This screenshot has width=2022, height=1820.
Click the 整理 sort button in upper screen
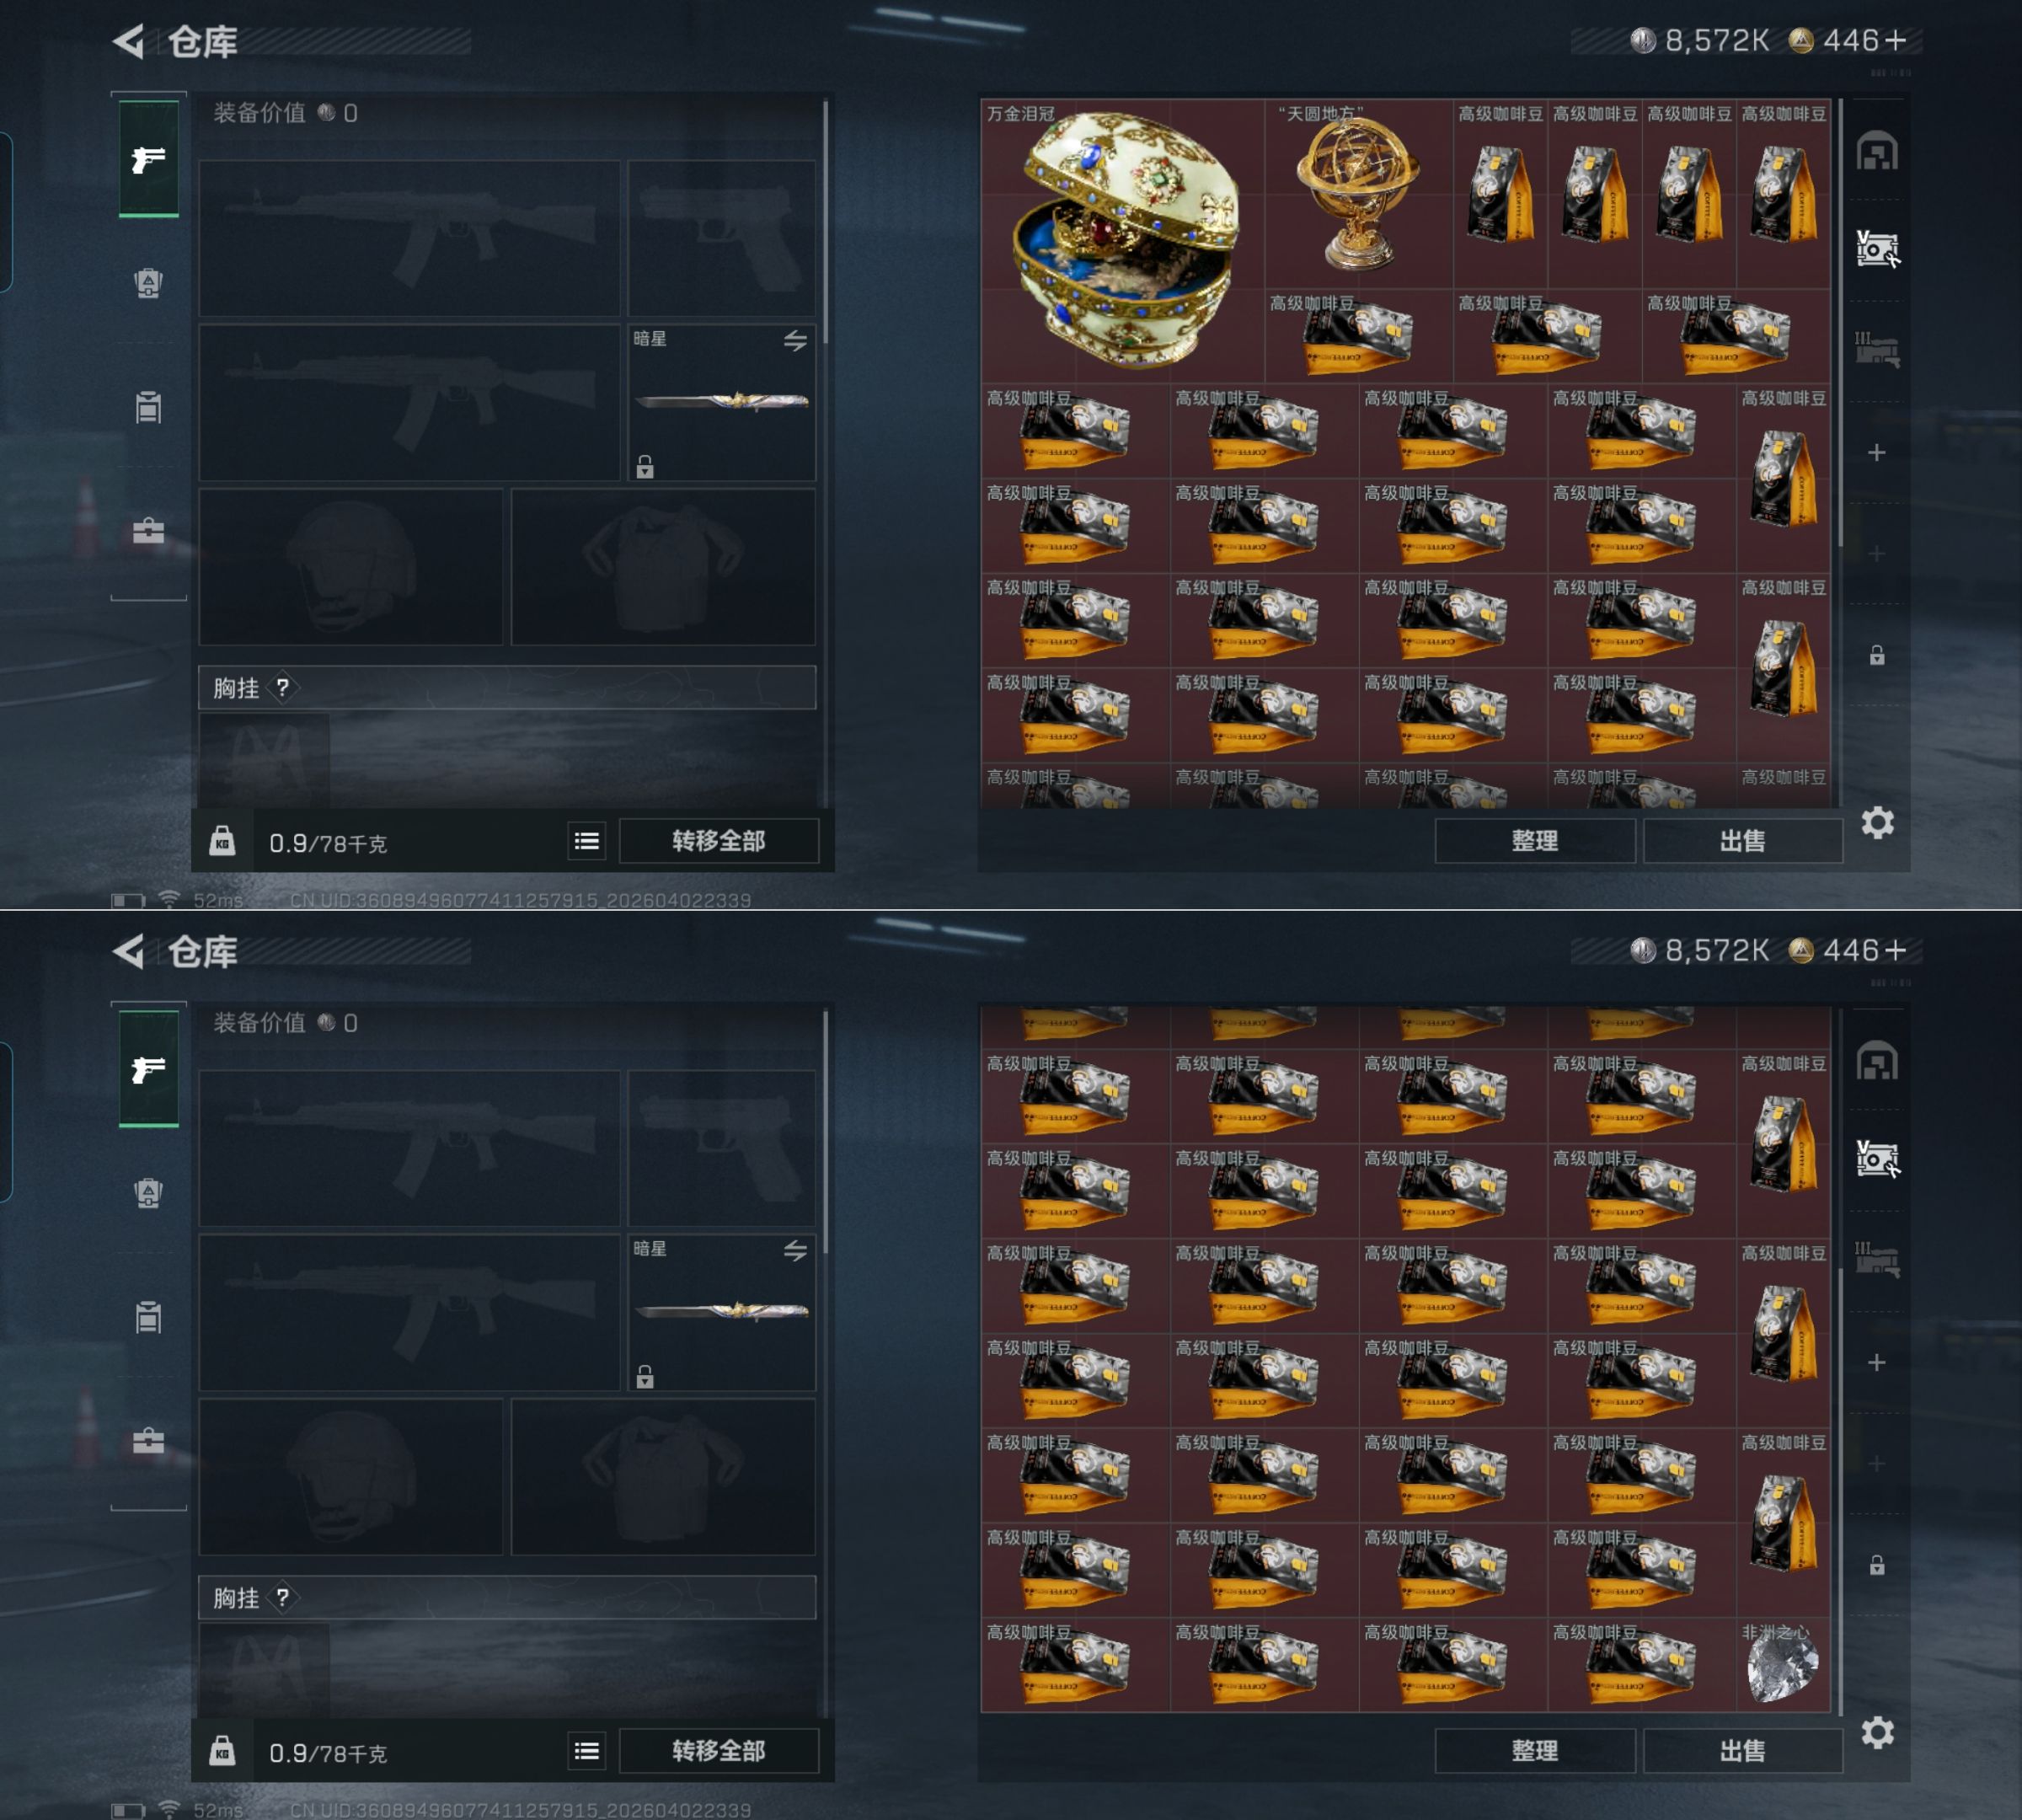pyautogui.click(x=1535, y=841)
